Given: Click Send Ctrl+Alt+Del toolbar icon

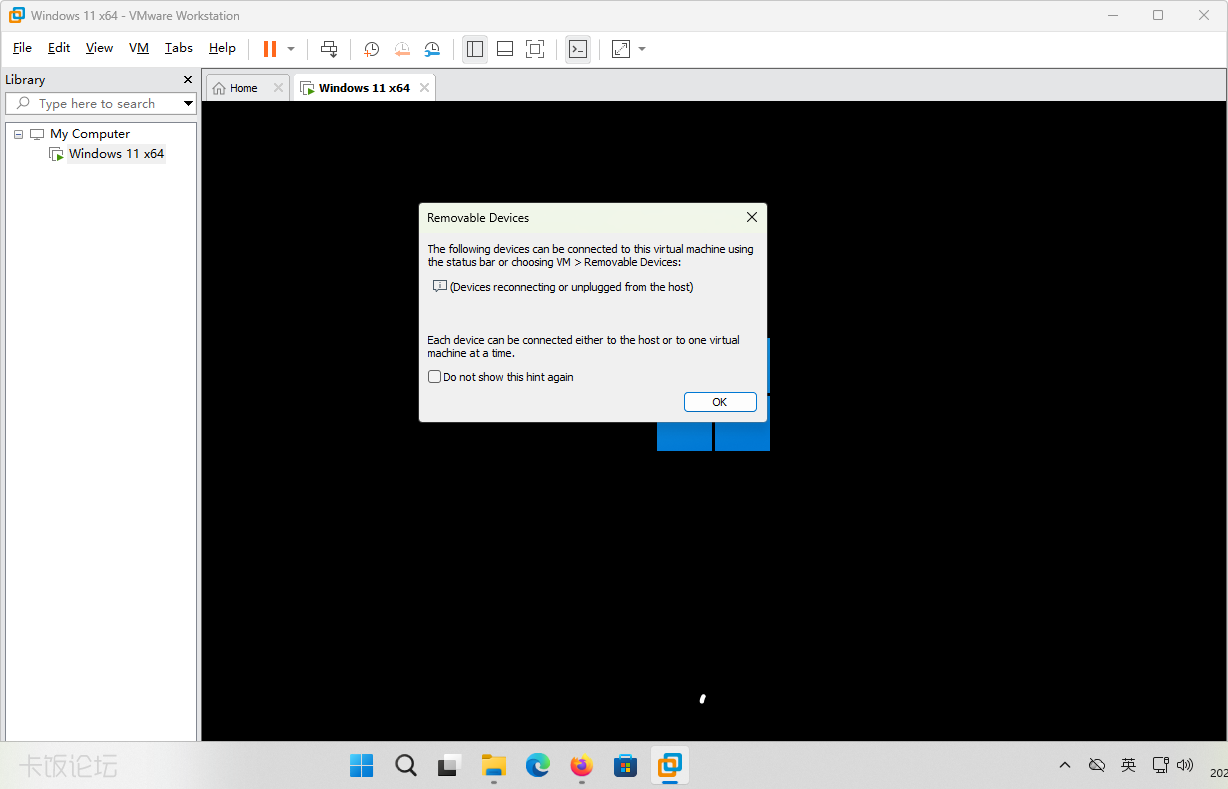Looking at the screenshot, I should [x=329, y=49].
